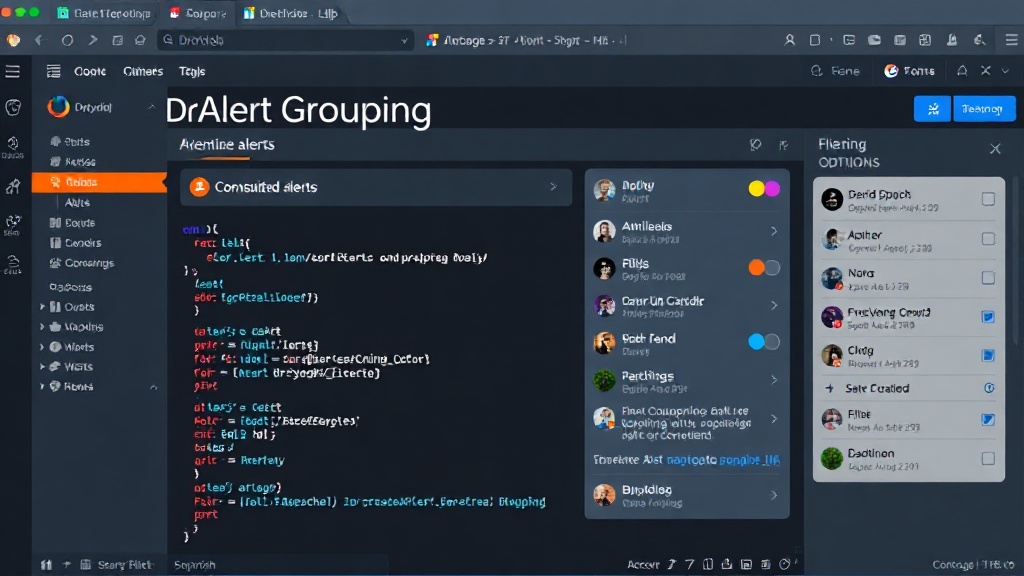Open the Cimers menu
The width and height of the screenshot is (1024, 576).
point(143,71)
